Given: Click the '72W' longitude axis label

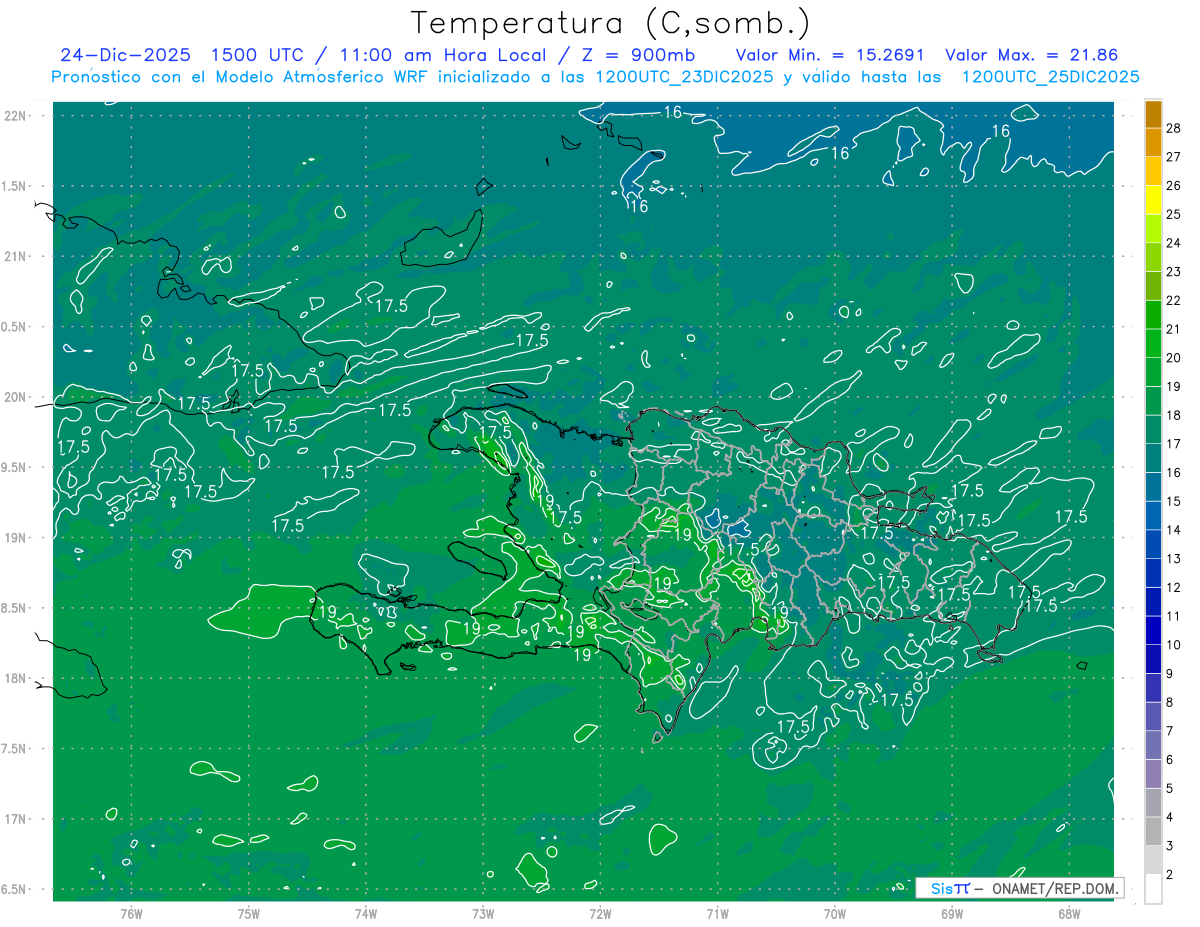Looking at the screenshot, I should tap(600, 913).
